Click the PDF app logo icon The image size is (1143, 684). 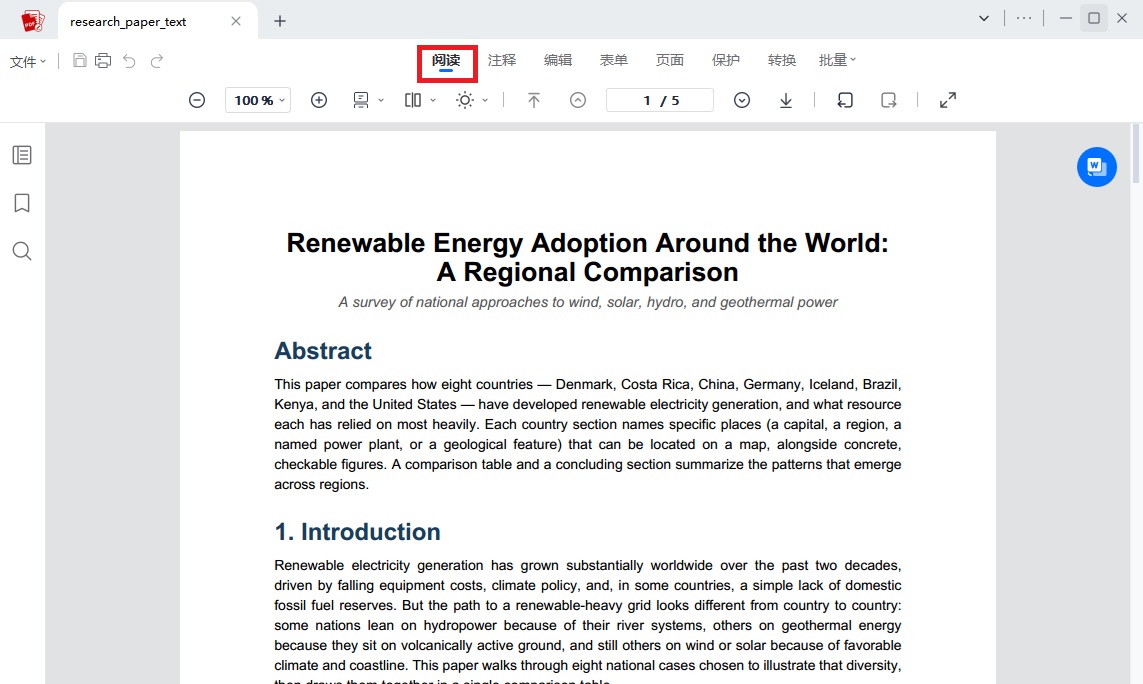click(32, 21)
